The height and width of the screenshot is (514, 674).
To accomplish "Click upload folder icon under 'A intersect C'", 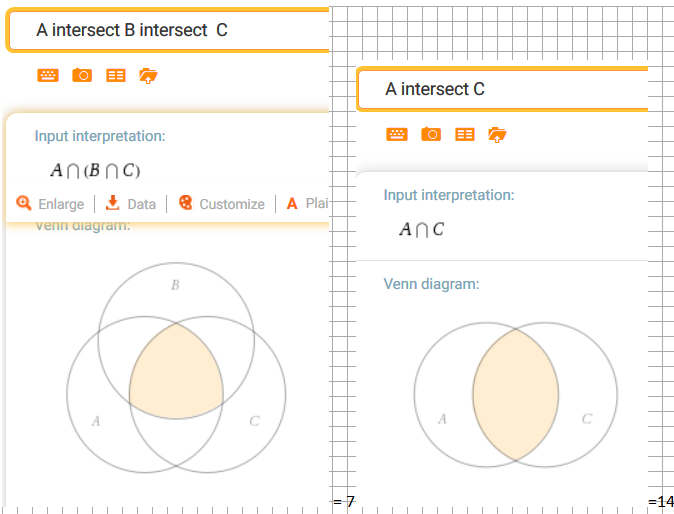I will pos(497,134).
